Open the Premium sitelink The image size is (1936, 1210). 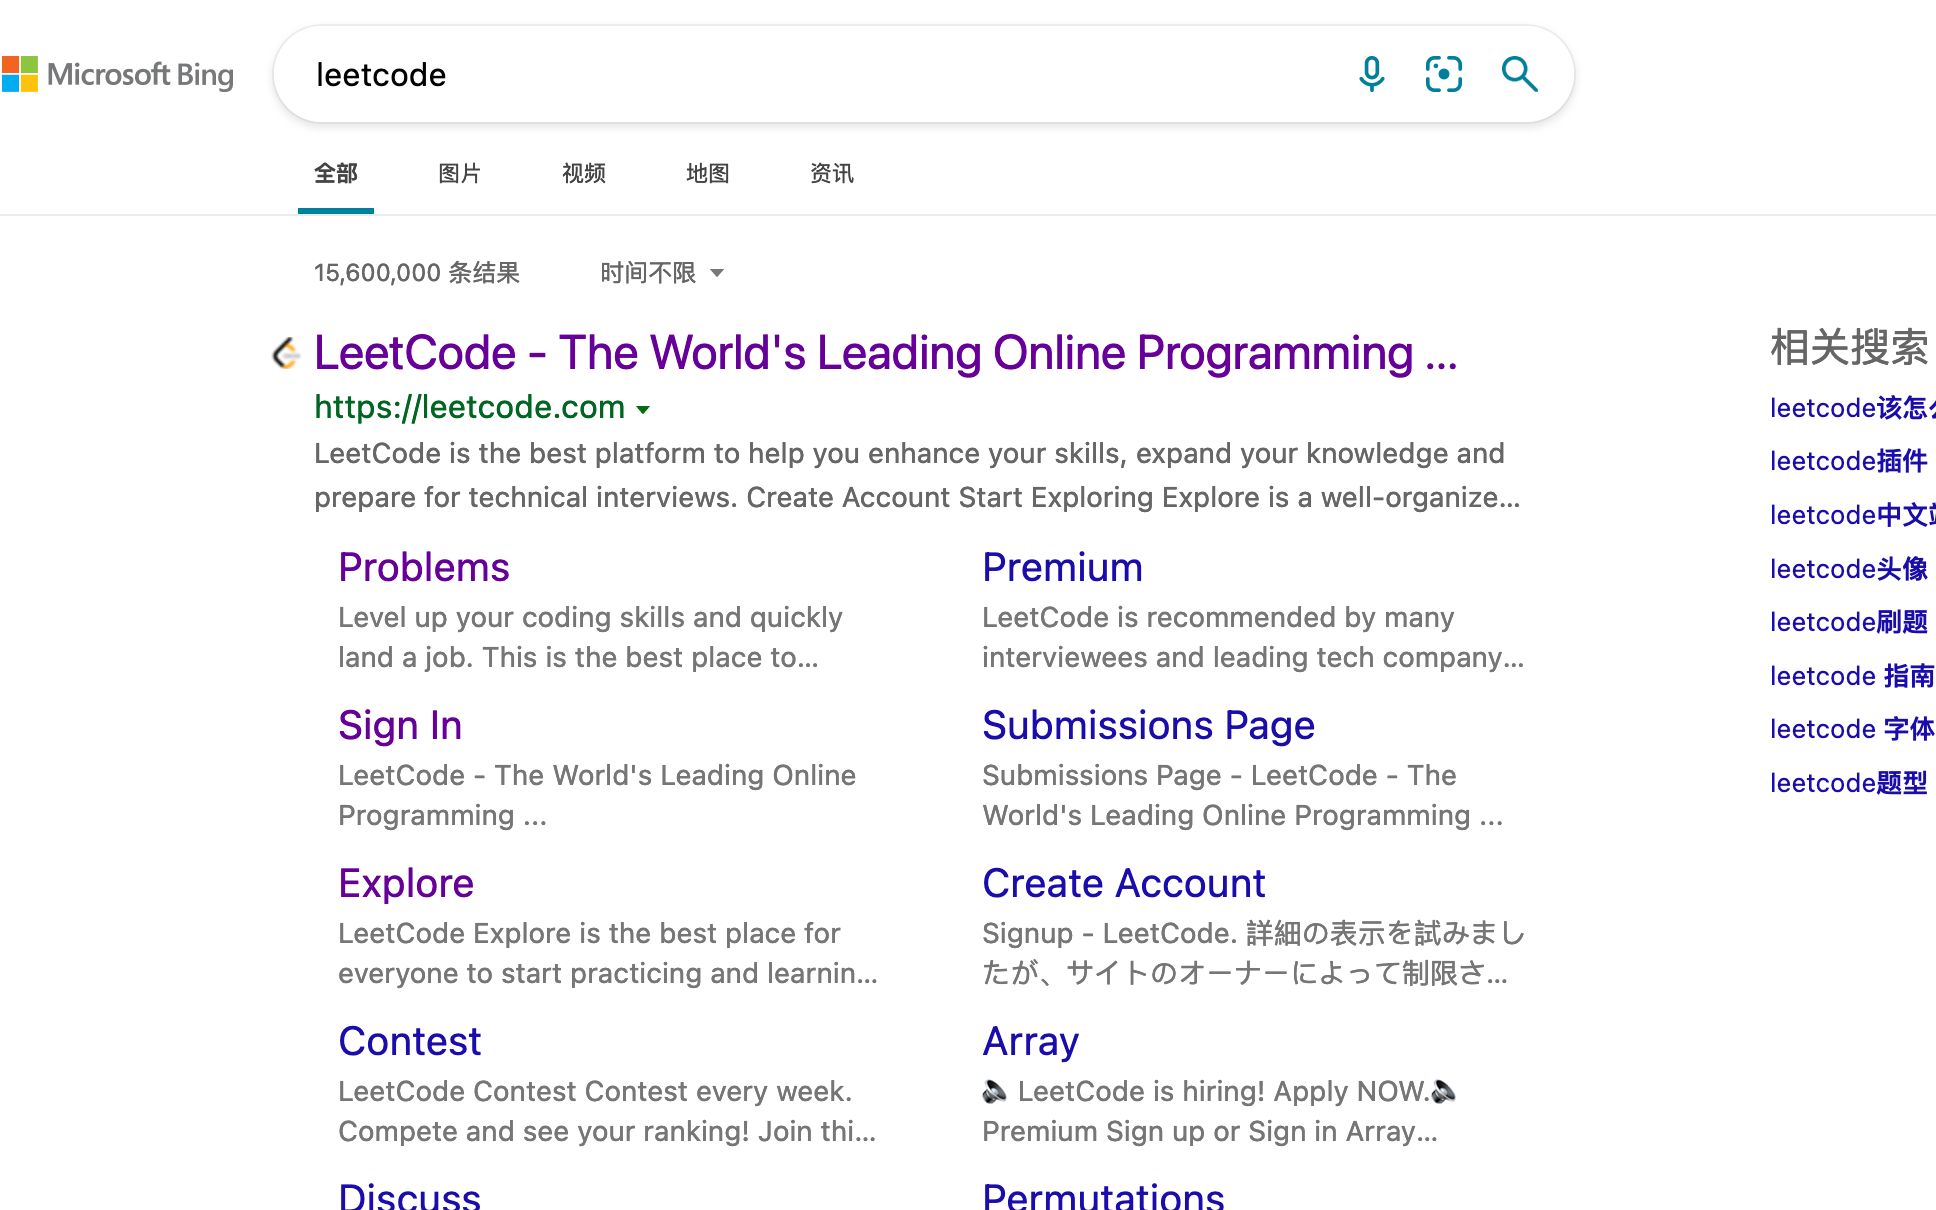point(1062,567)
